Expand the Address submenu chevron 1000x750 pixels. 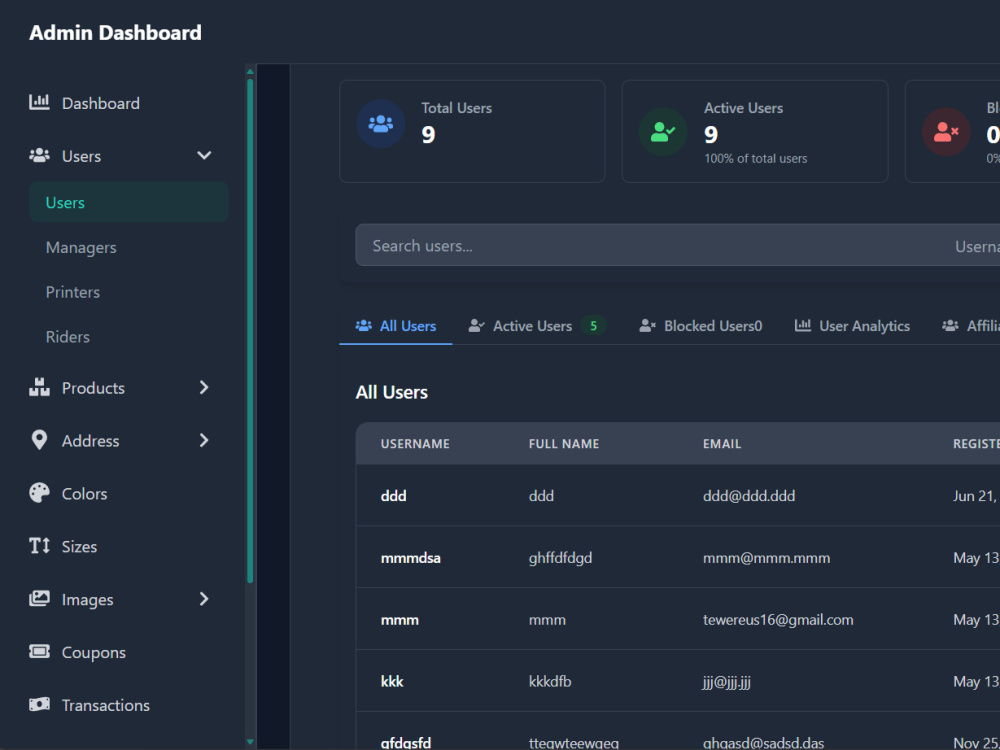(204, 440)
